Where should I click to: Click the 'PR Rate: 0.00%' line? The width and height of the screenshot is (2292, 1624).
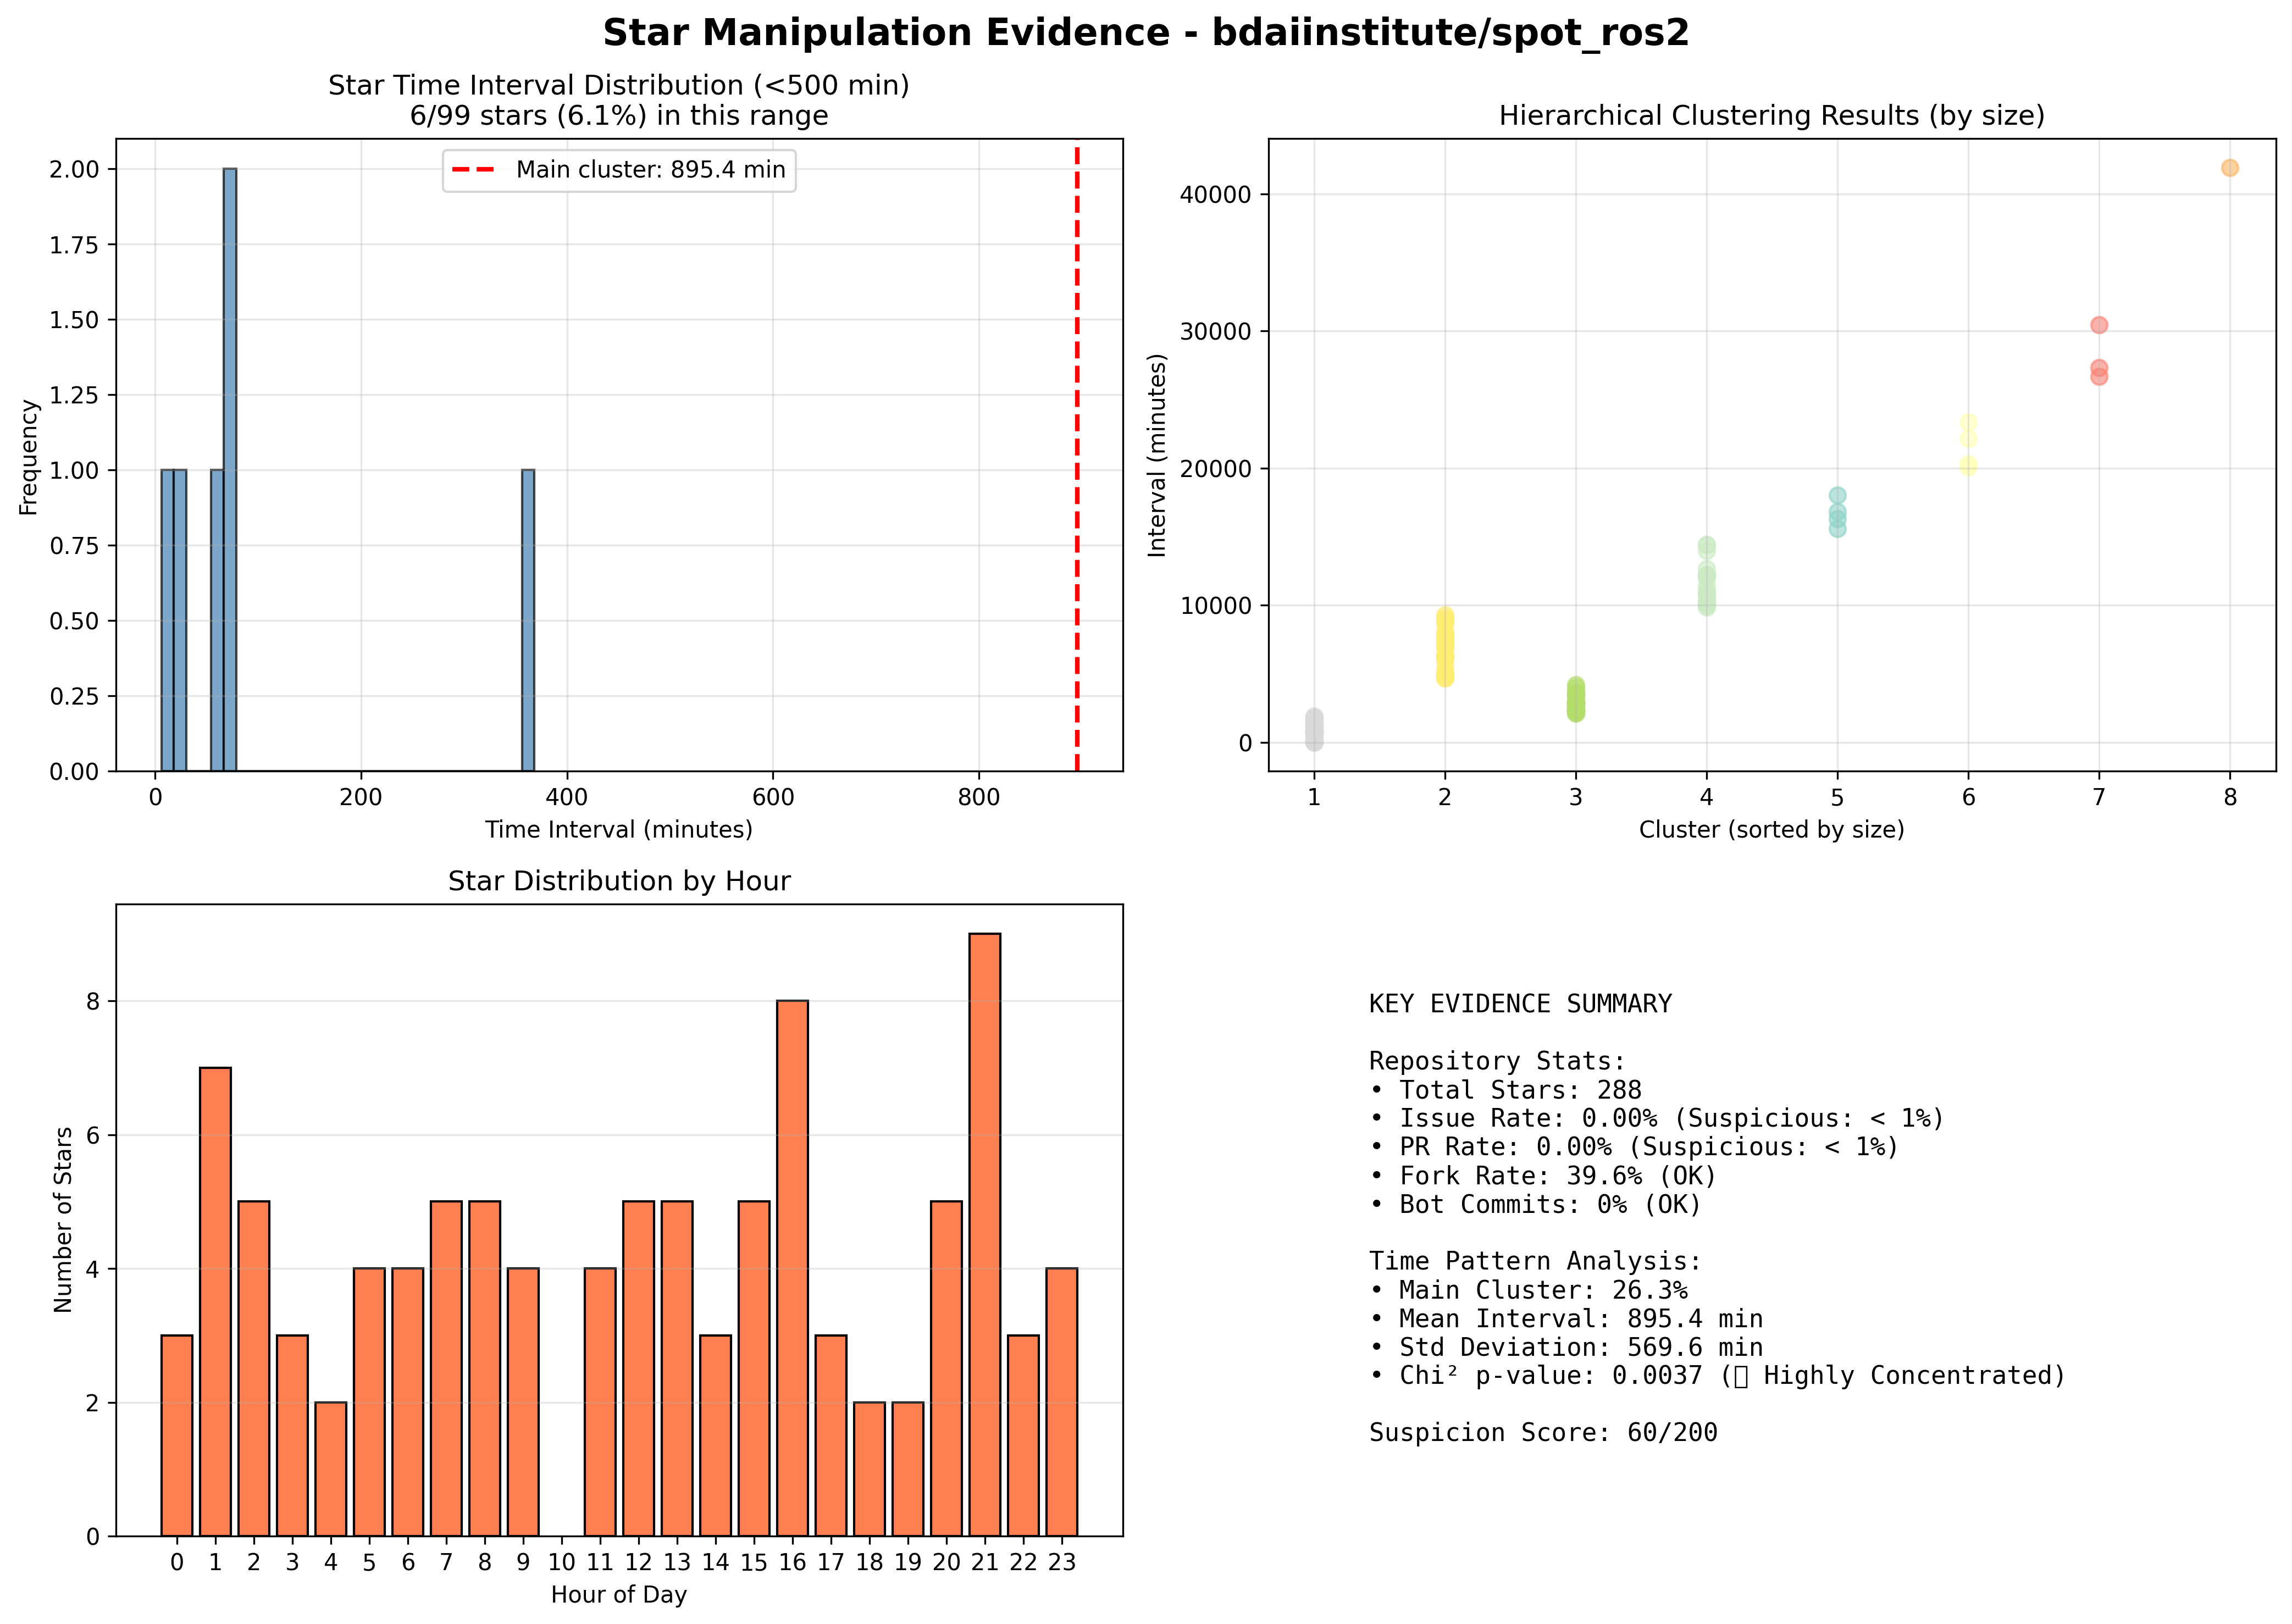coord(1634,1147)
